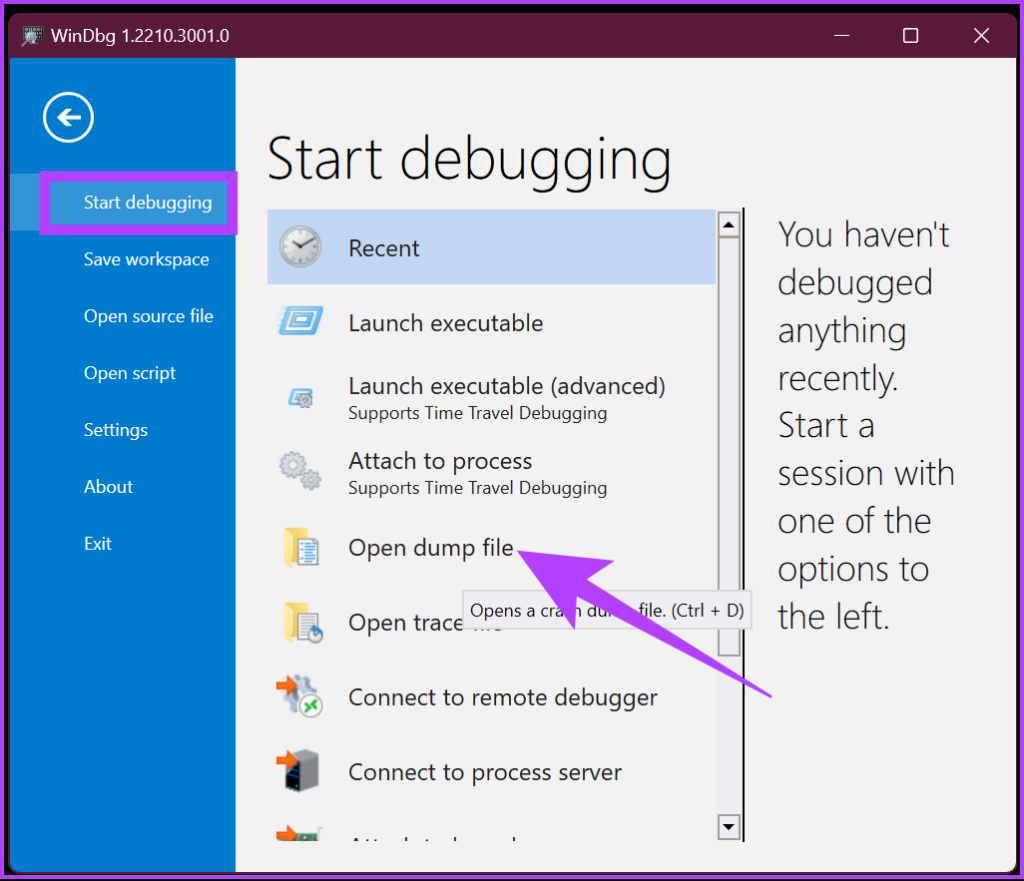Maximize the WinDbg window

coord(910,35)
